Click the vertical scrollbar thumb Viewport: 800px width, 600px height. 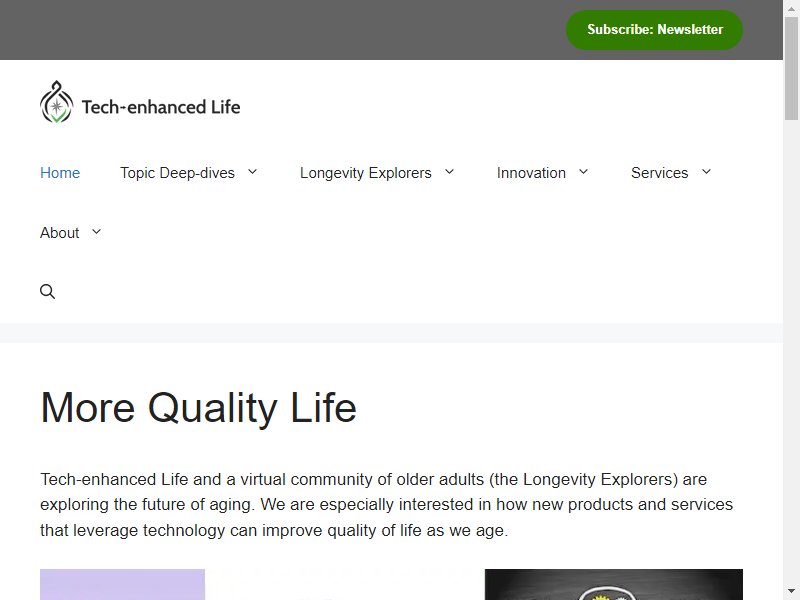pyautogui.click(x=791, y=69)
